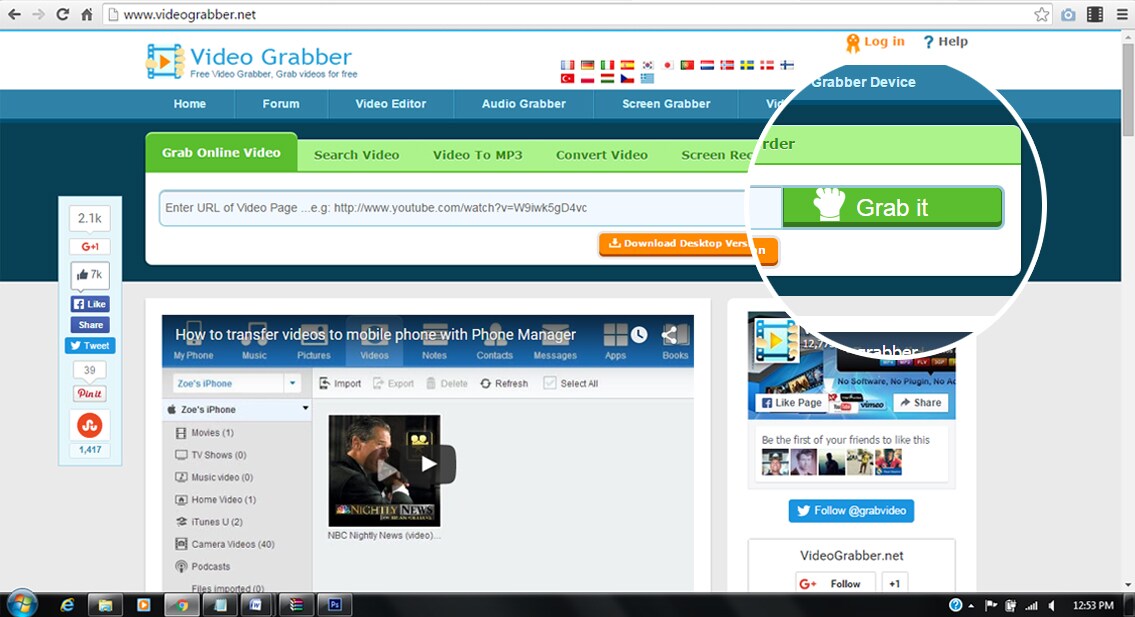Open the browser home page icon

pyautogui.click(x=86, y=14)
